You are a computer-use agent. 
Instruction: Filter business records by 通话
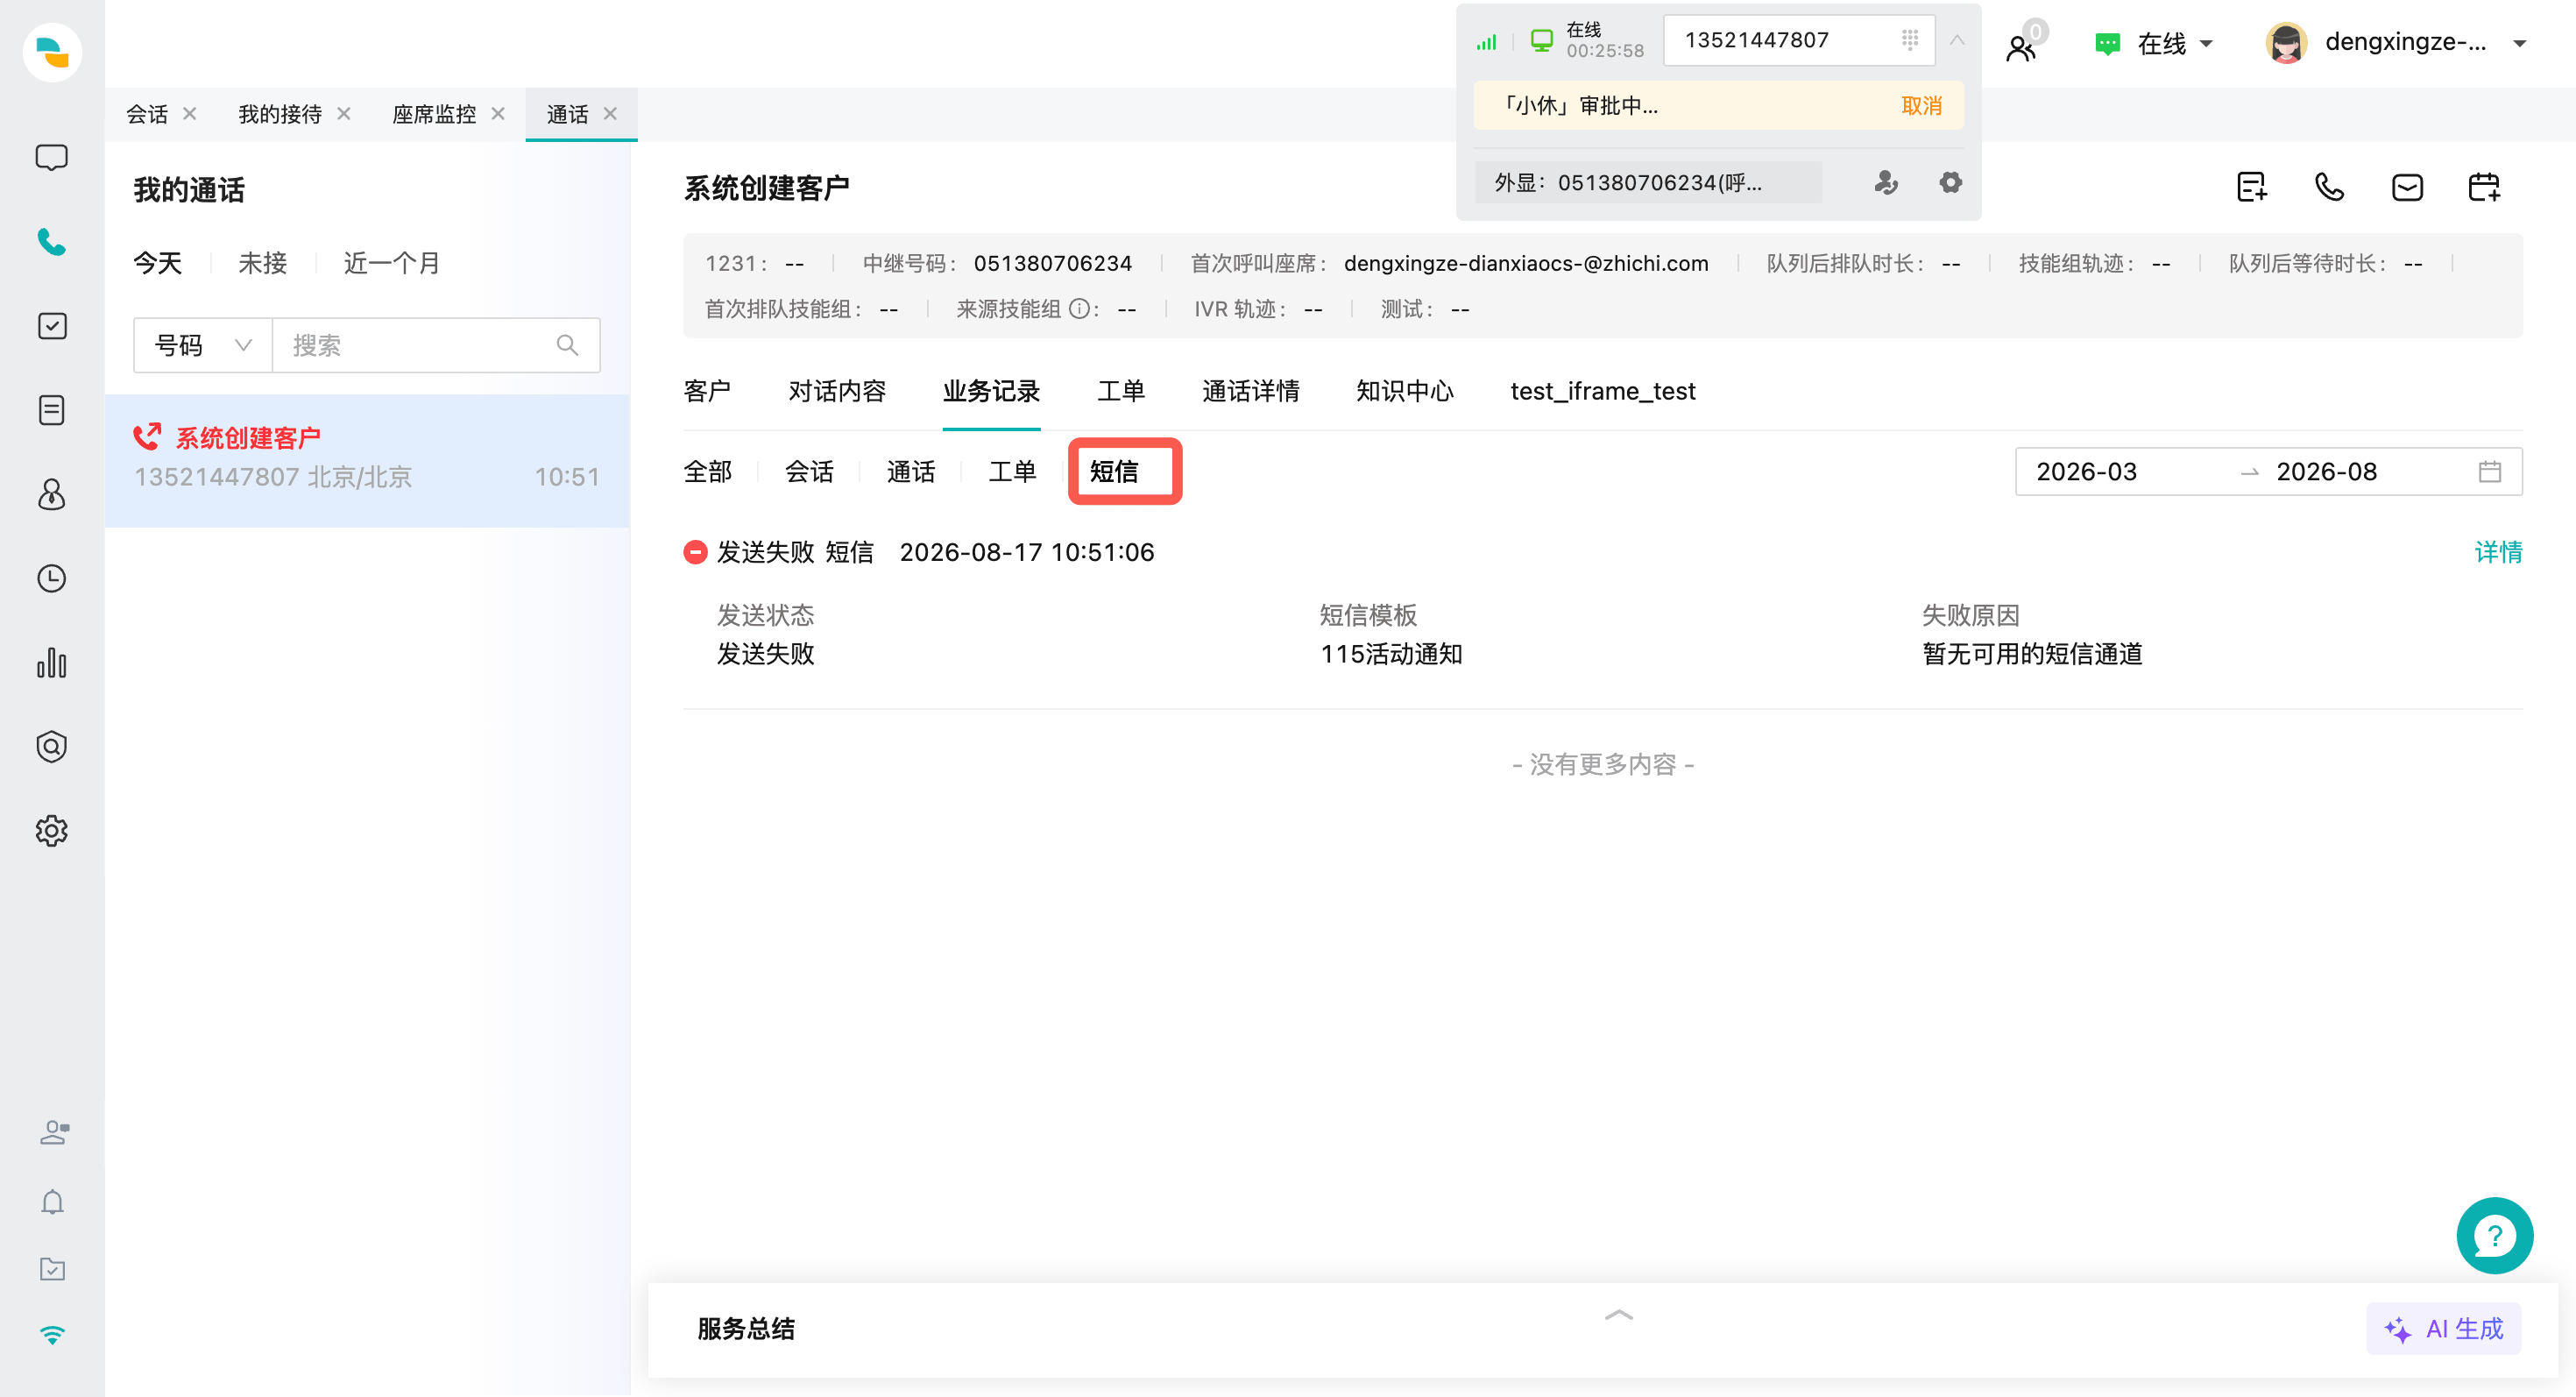click(x=910, y=471)
